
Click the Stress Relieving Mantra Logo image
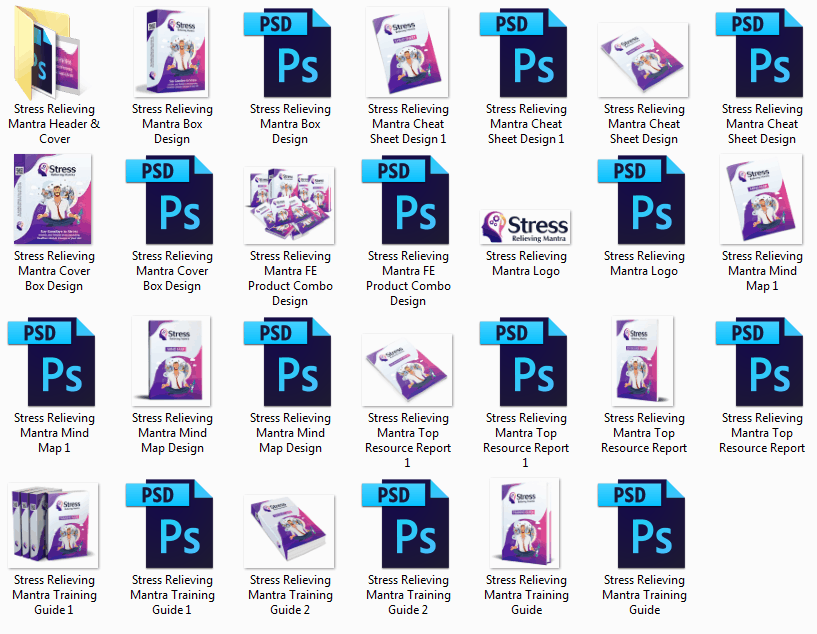coord(526,225)
